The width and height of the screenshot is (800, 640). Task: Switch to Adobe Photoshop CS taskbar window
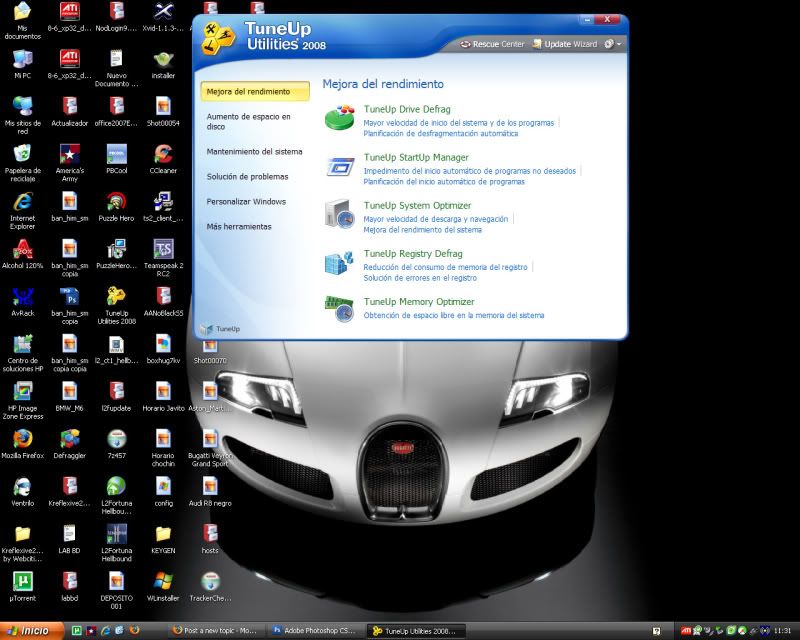(x=315, y=631)
